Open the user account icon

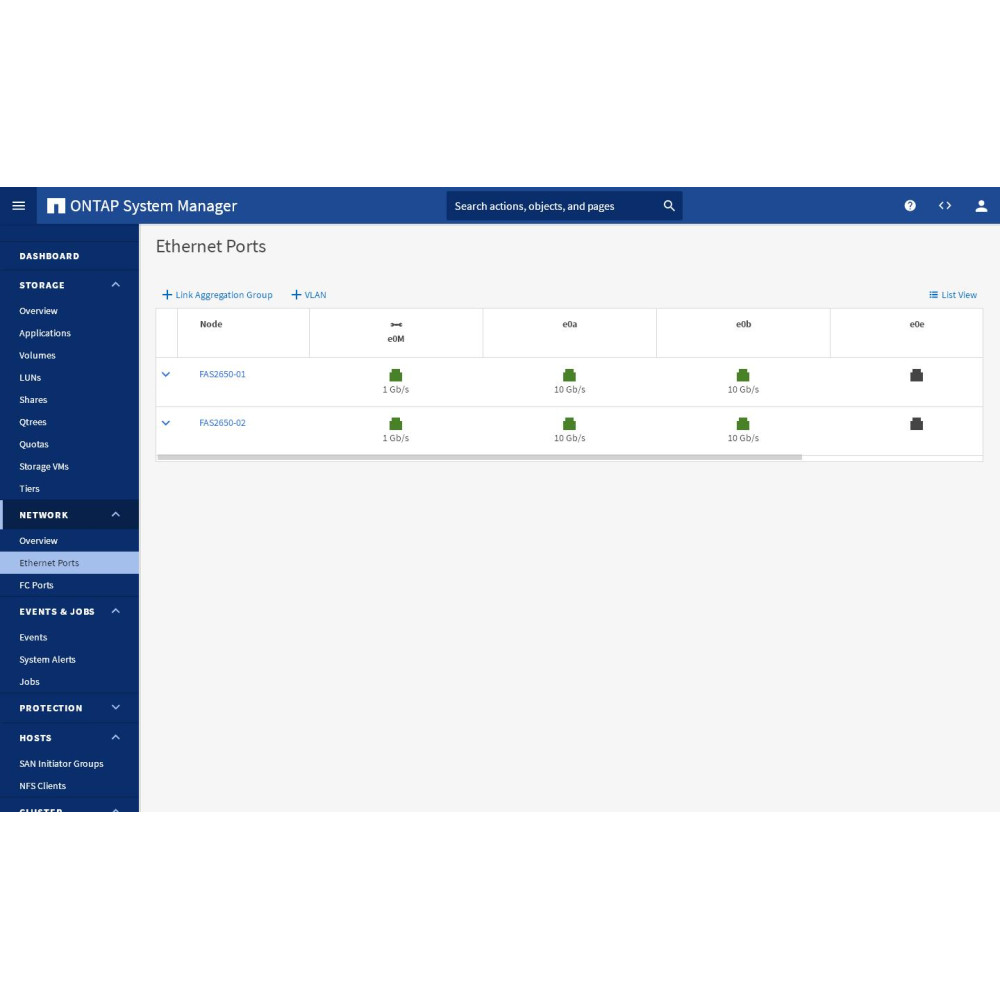point(981,206)
